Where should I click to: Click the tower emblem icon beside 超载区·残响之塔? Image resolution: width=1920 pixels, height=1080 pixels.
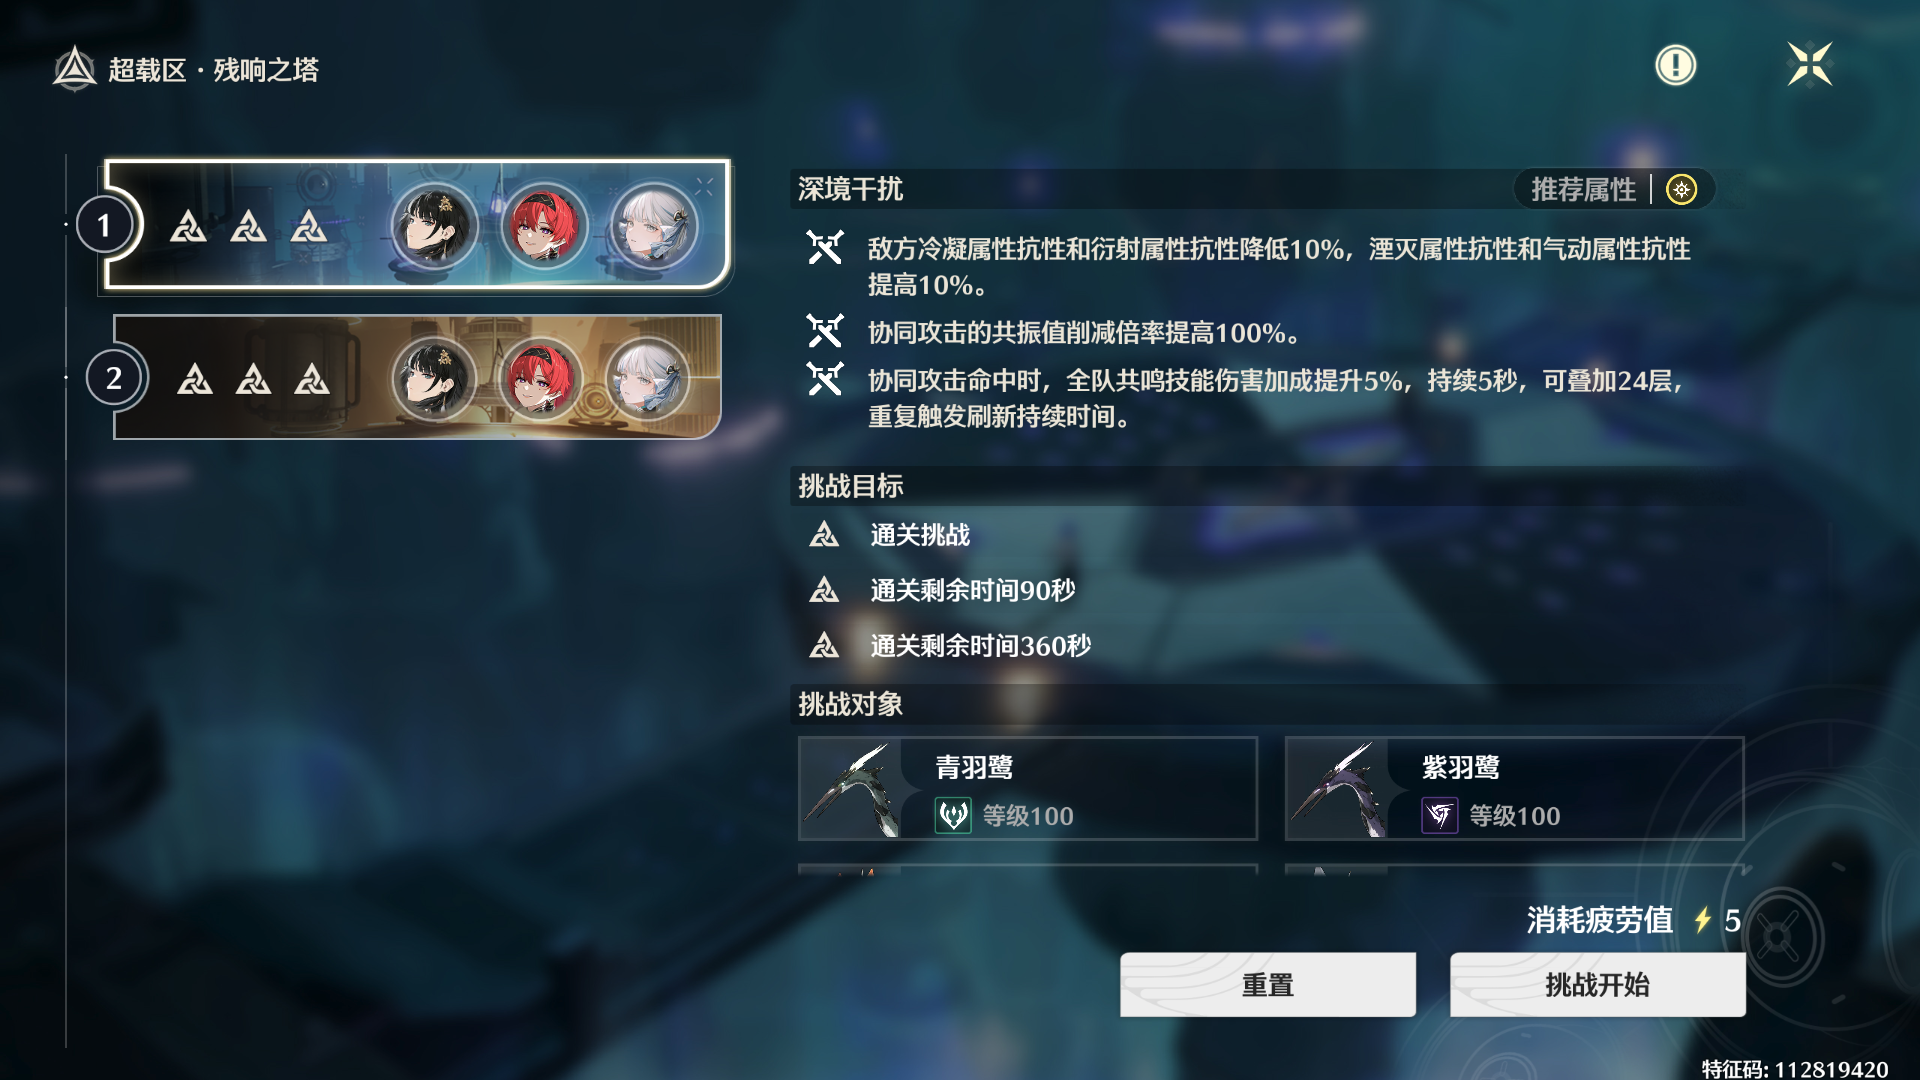[74, 69]
